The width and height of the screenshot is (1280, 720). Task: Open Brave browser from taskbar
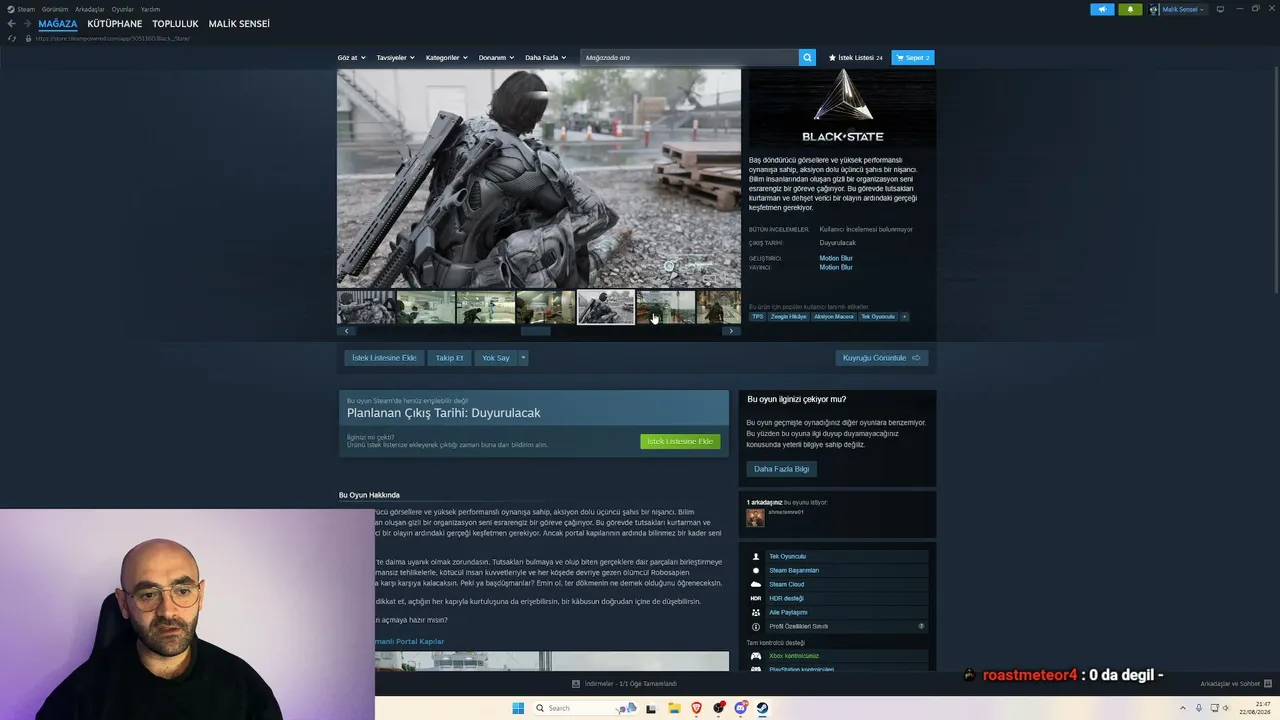tap(696, 708)
